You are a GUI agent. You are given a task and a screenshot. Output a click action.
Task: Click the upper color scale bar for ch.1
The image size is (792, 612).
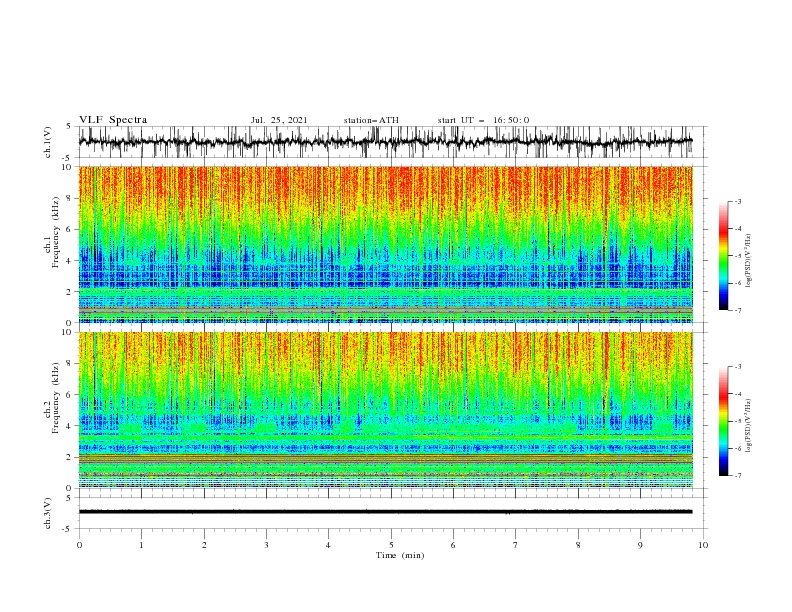coord(723,256)
